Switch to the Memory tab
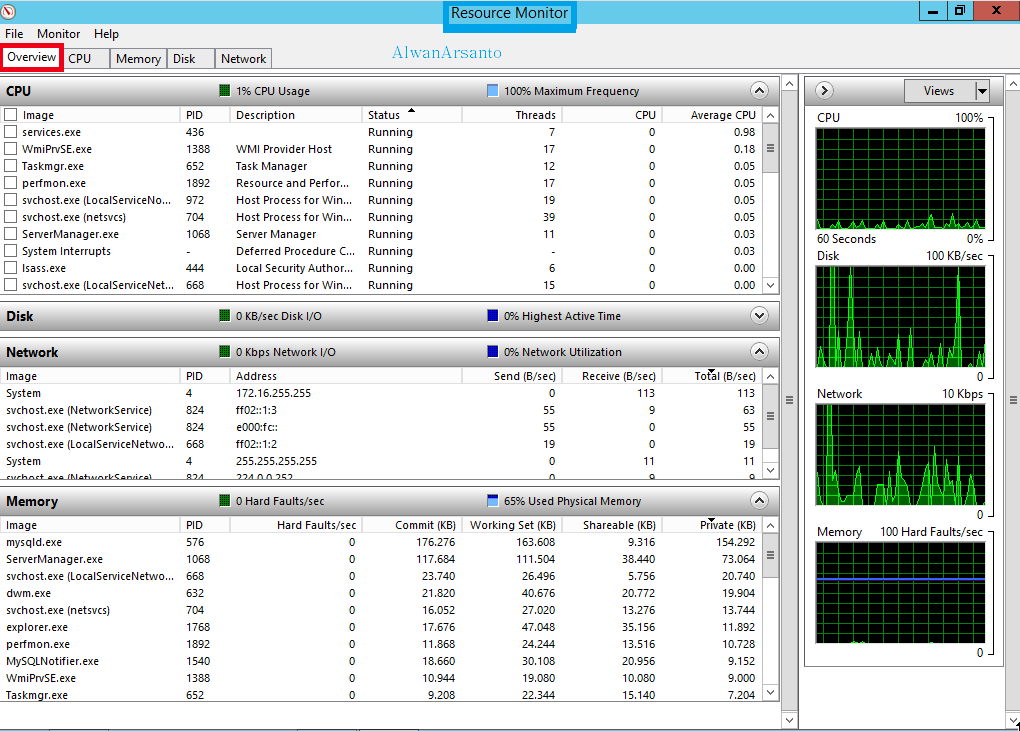Image resolution: width=1020 pixels, height=731 pixels. (x=138, y=58)
